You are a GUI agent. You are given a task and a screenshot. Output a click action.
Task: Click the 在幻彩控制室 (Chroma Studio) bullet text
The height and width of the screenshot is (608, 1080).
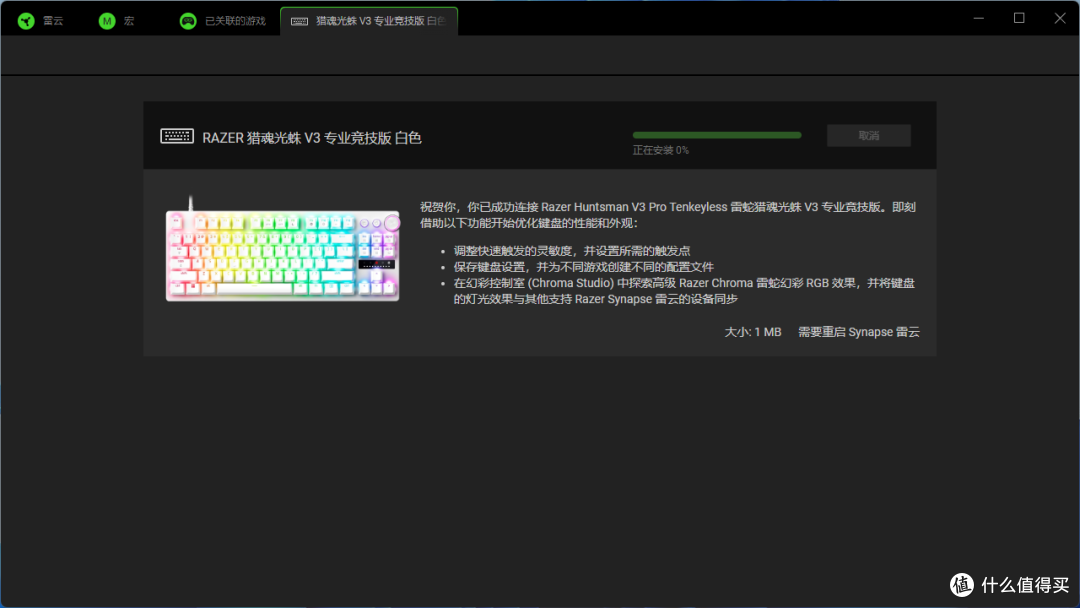pyautogui.click(x=684, y=291)
